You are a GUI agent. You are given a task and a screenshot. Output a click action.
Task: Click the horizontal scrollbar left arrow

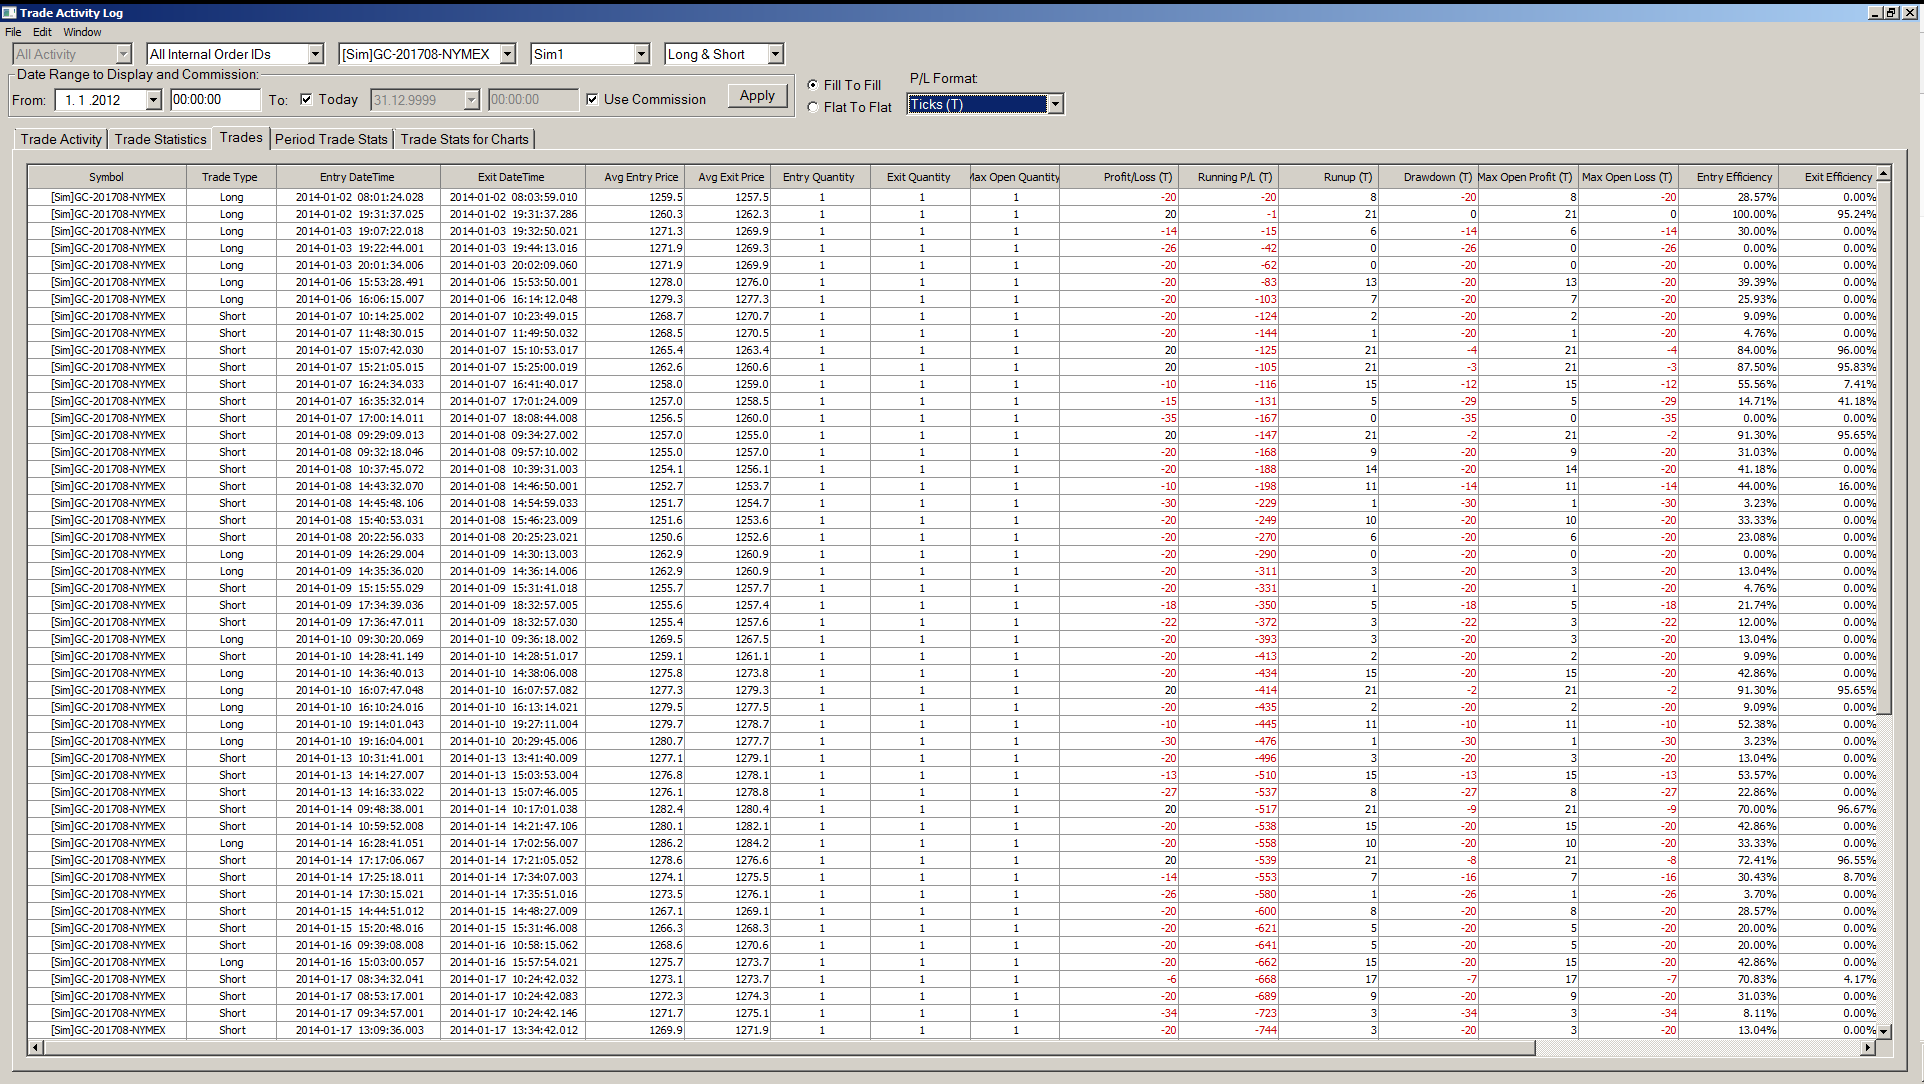[x=36, y=1048]
